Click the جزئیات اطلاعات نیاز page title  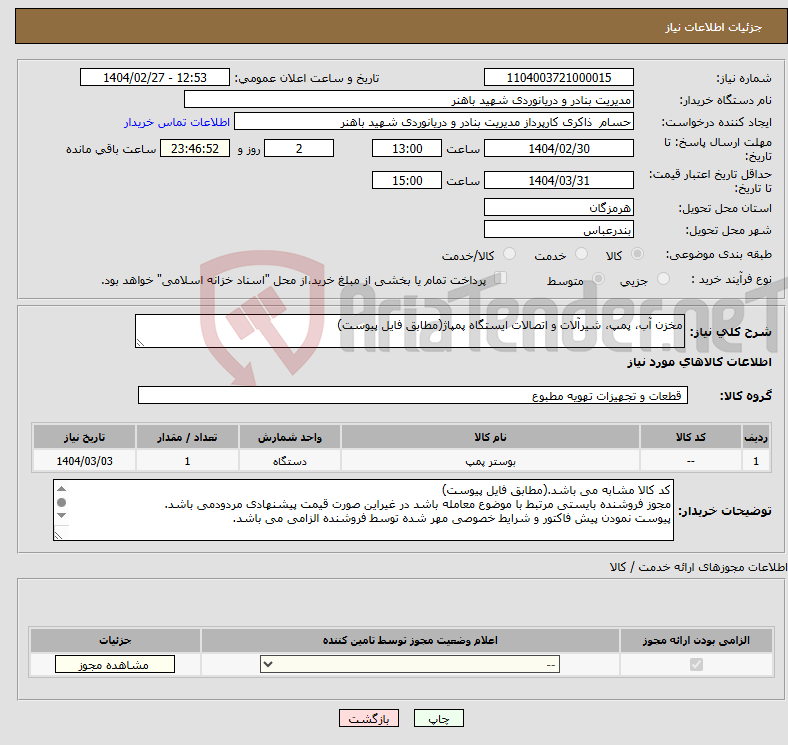714,27
